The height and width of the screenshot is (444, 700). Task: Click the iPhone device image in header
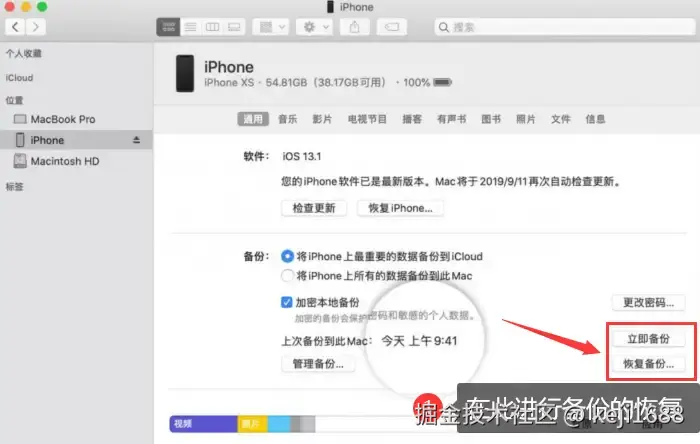[185, 74]
